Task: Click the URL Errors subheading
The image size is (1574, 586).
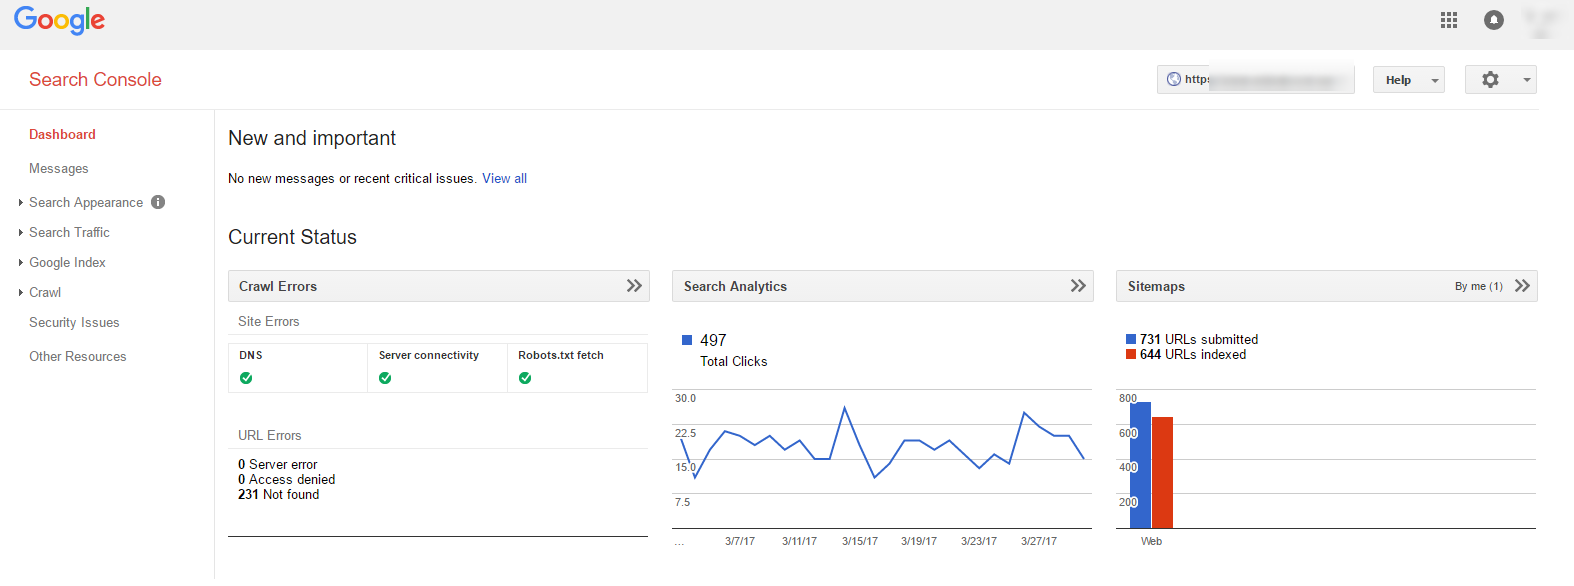Action: click(270, 435)
